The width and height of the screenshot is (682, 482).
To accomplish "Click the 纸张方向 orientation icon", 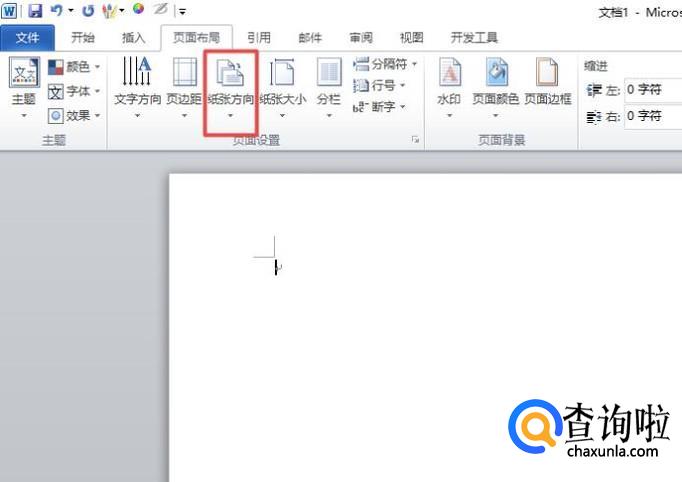I will [x=231, y=73].
